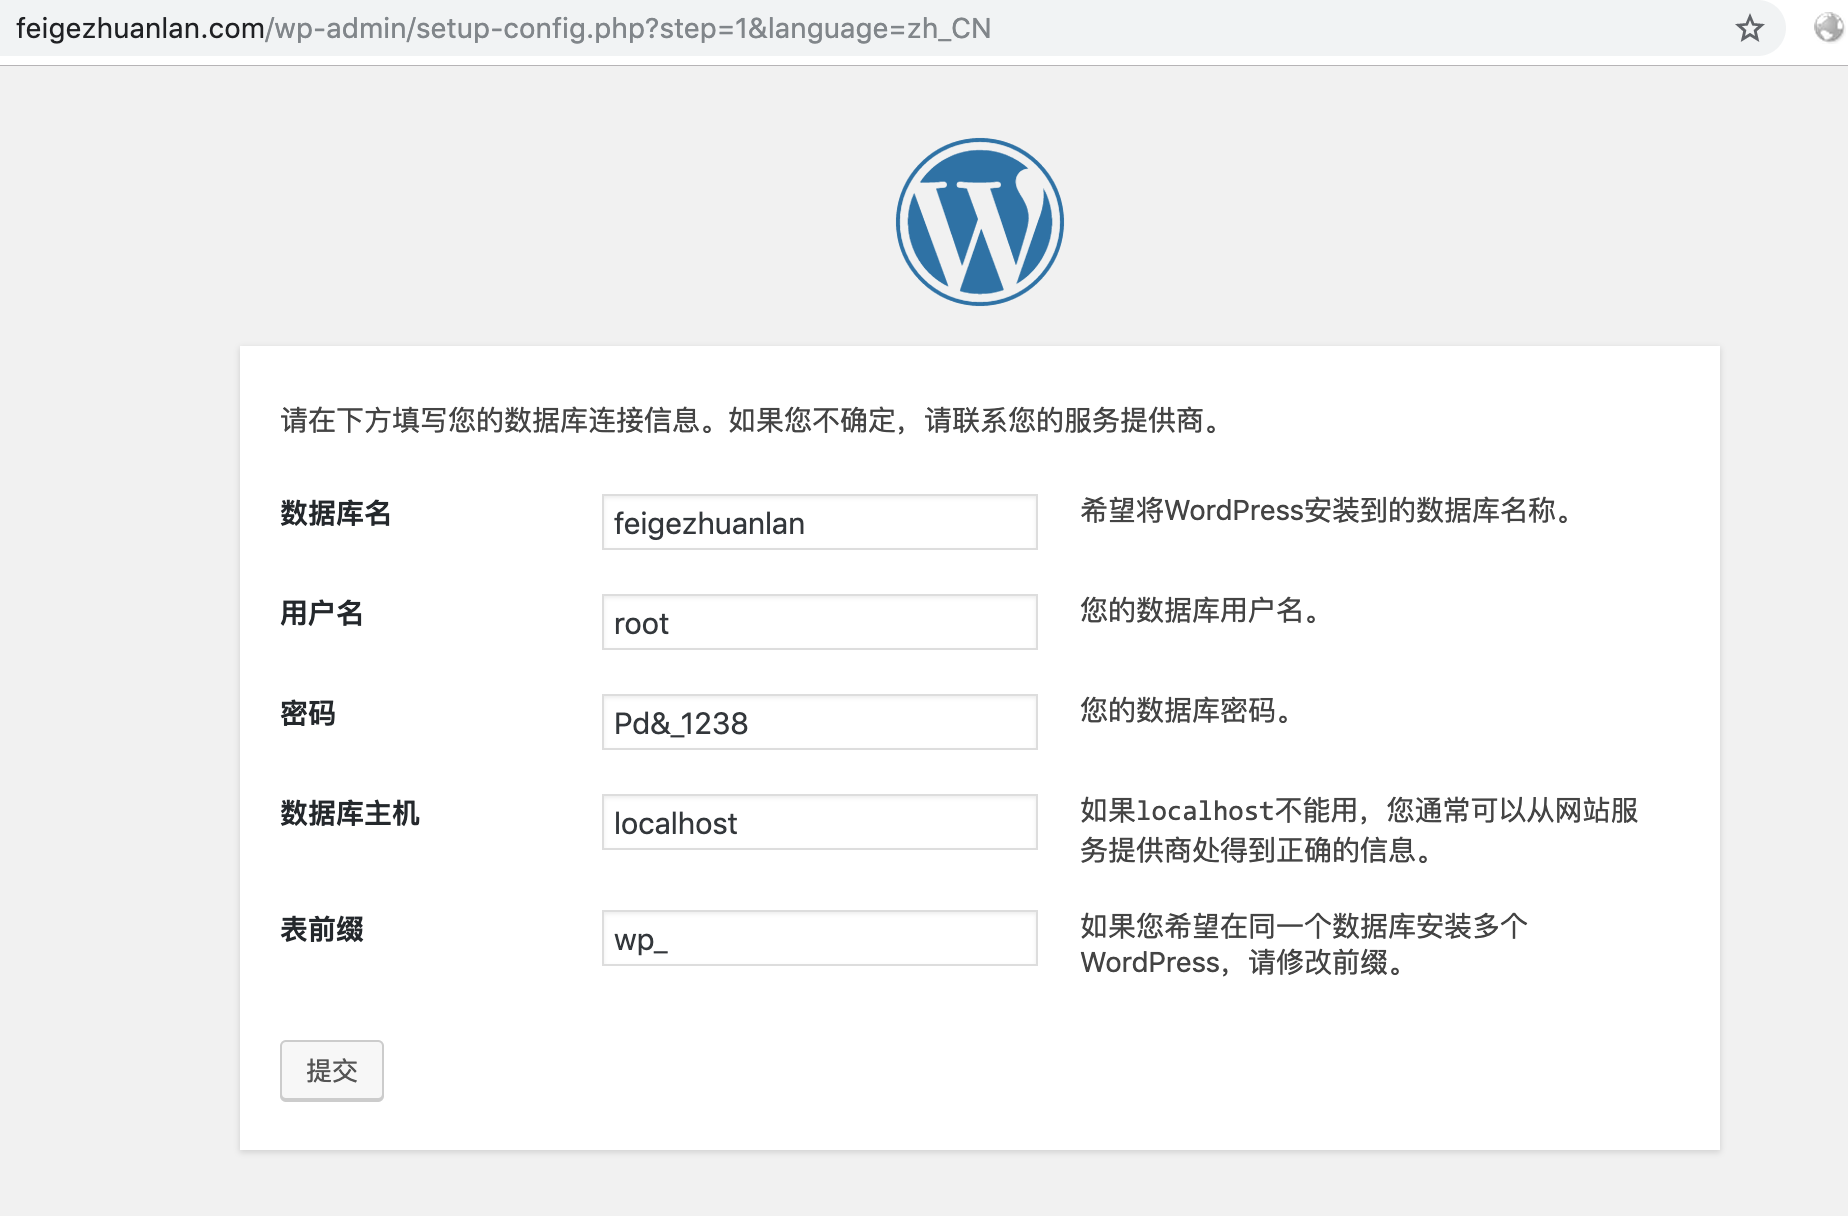The image size is (1848, 1216).
Task: Click the 数据库名 input field
Action: point(818,522)
